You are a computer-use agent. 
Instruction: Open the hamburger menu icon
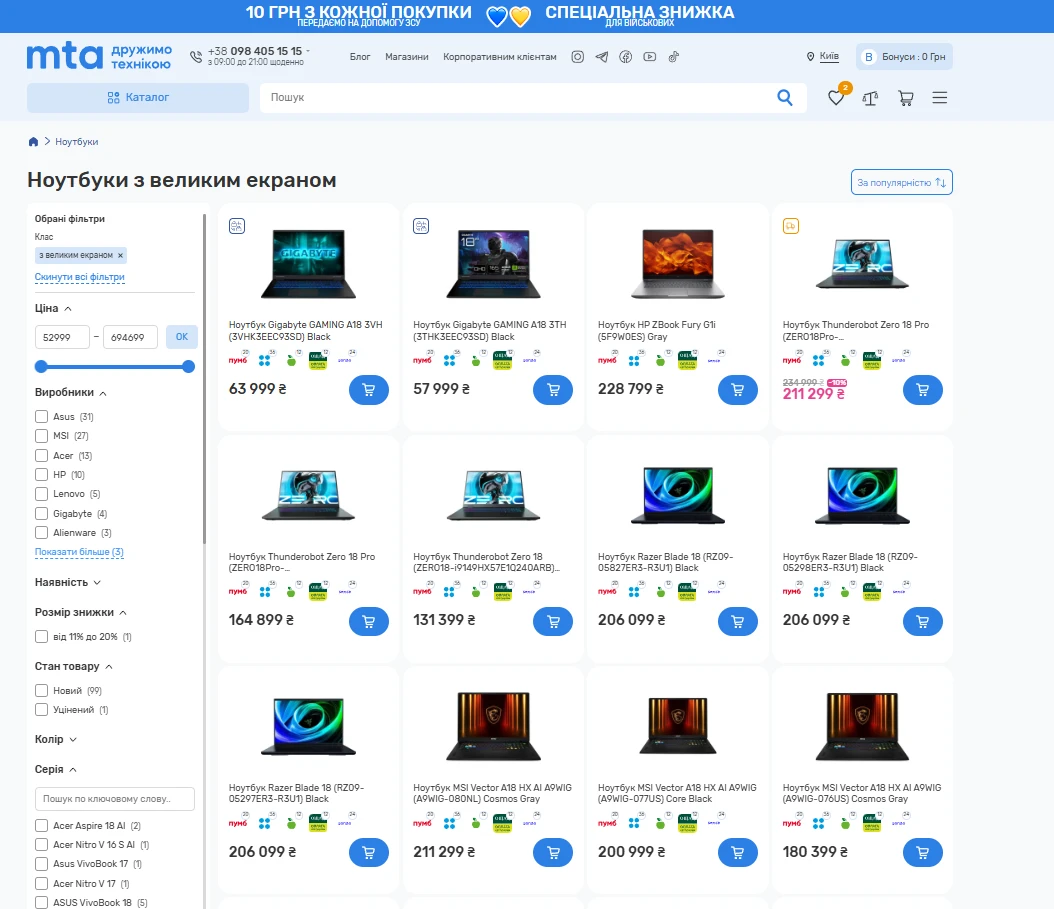[940, 98]
